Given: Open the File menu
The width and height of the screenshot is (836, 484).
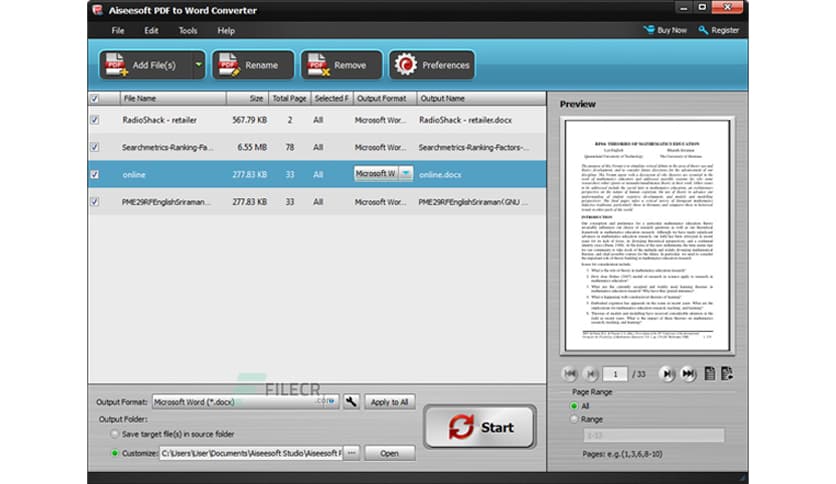Looking at the screenshot, I should click(118, 30).
